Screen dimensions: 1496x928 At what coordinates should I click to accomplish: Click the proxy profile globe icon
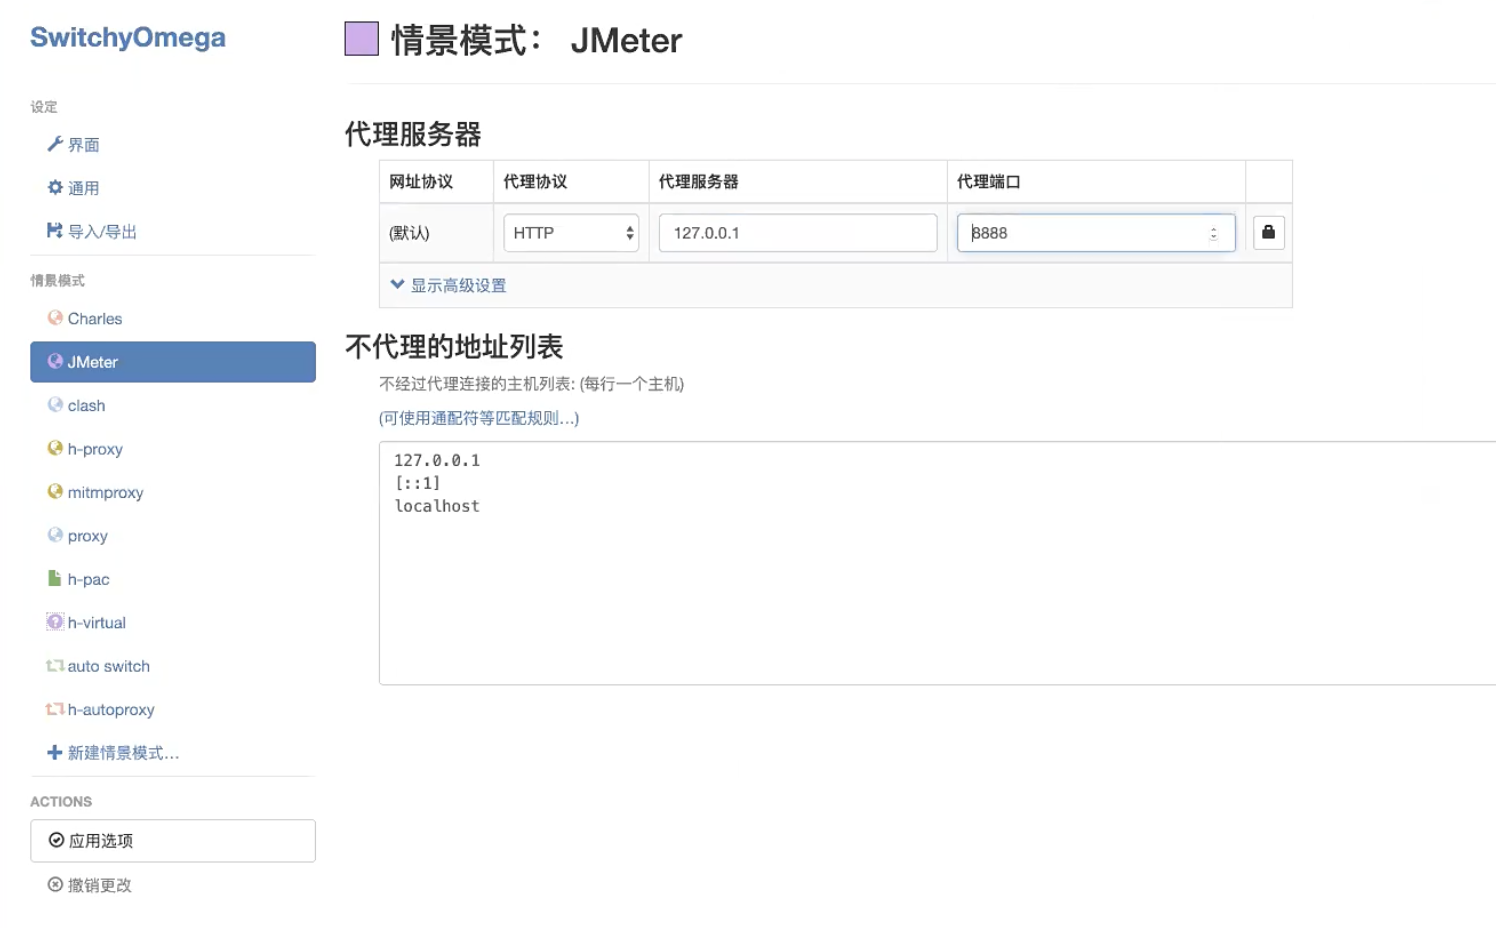click(55, 535)
